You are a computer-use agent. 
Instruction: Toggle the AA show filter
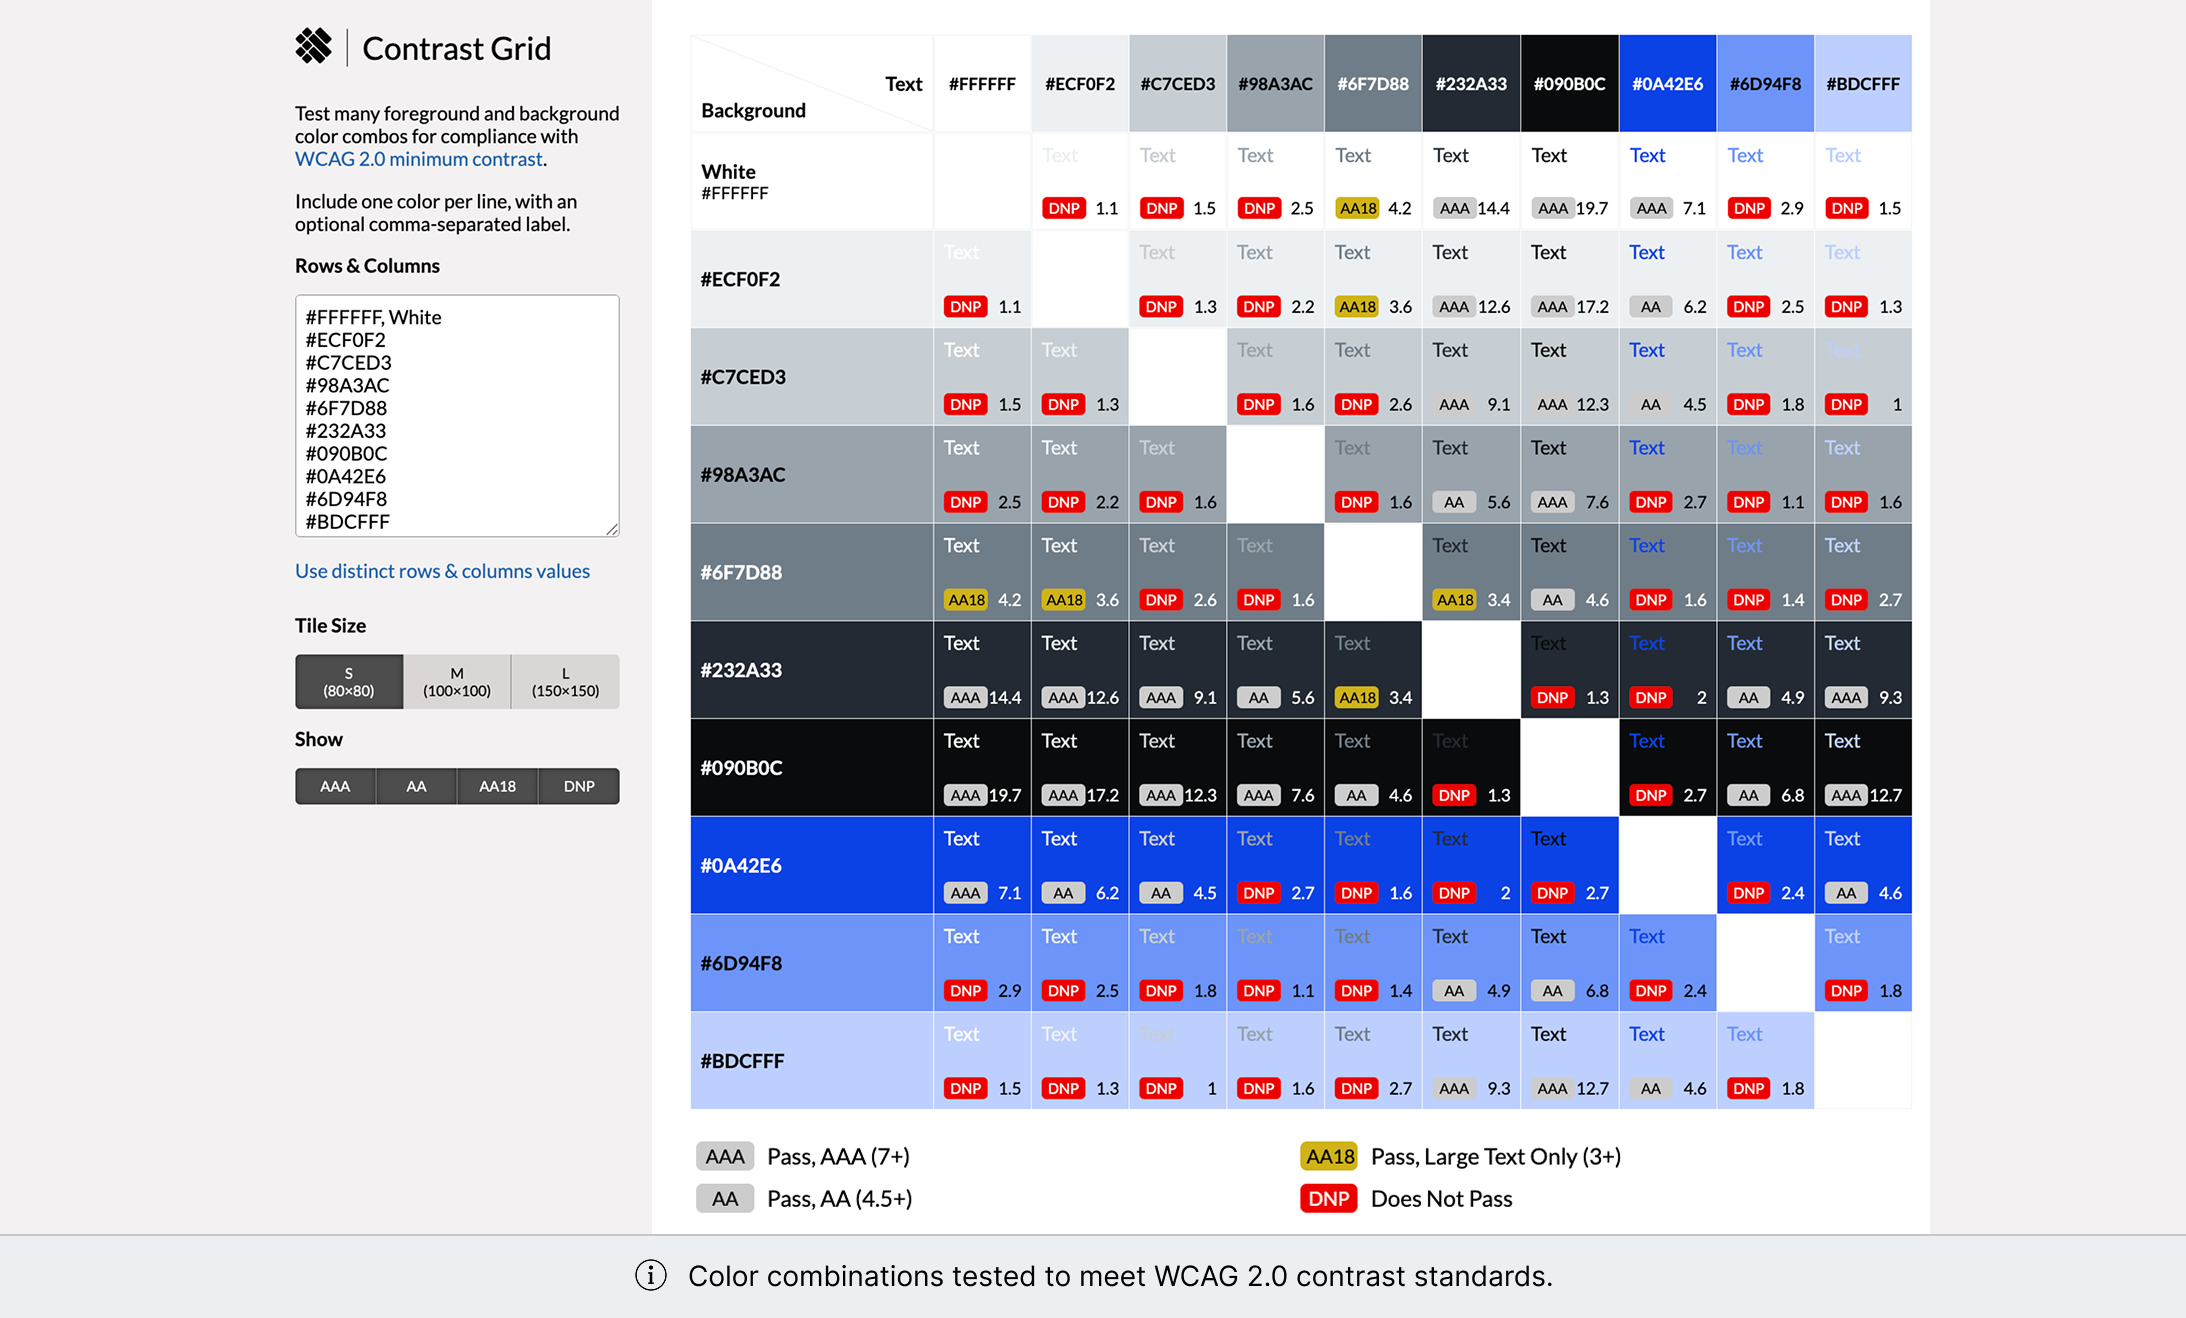(416, 786)
